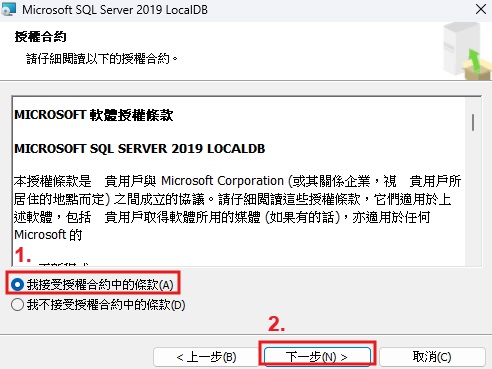Click the server box installer graphic
The height and width of the screenshot is (369, 492).
[467, 51]
